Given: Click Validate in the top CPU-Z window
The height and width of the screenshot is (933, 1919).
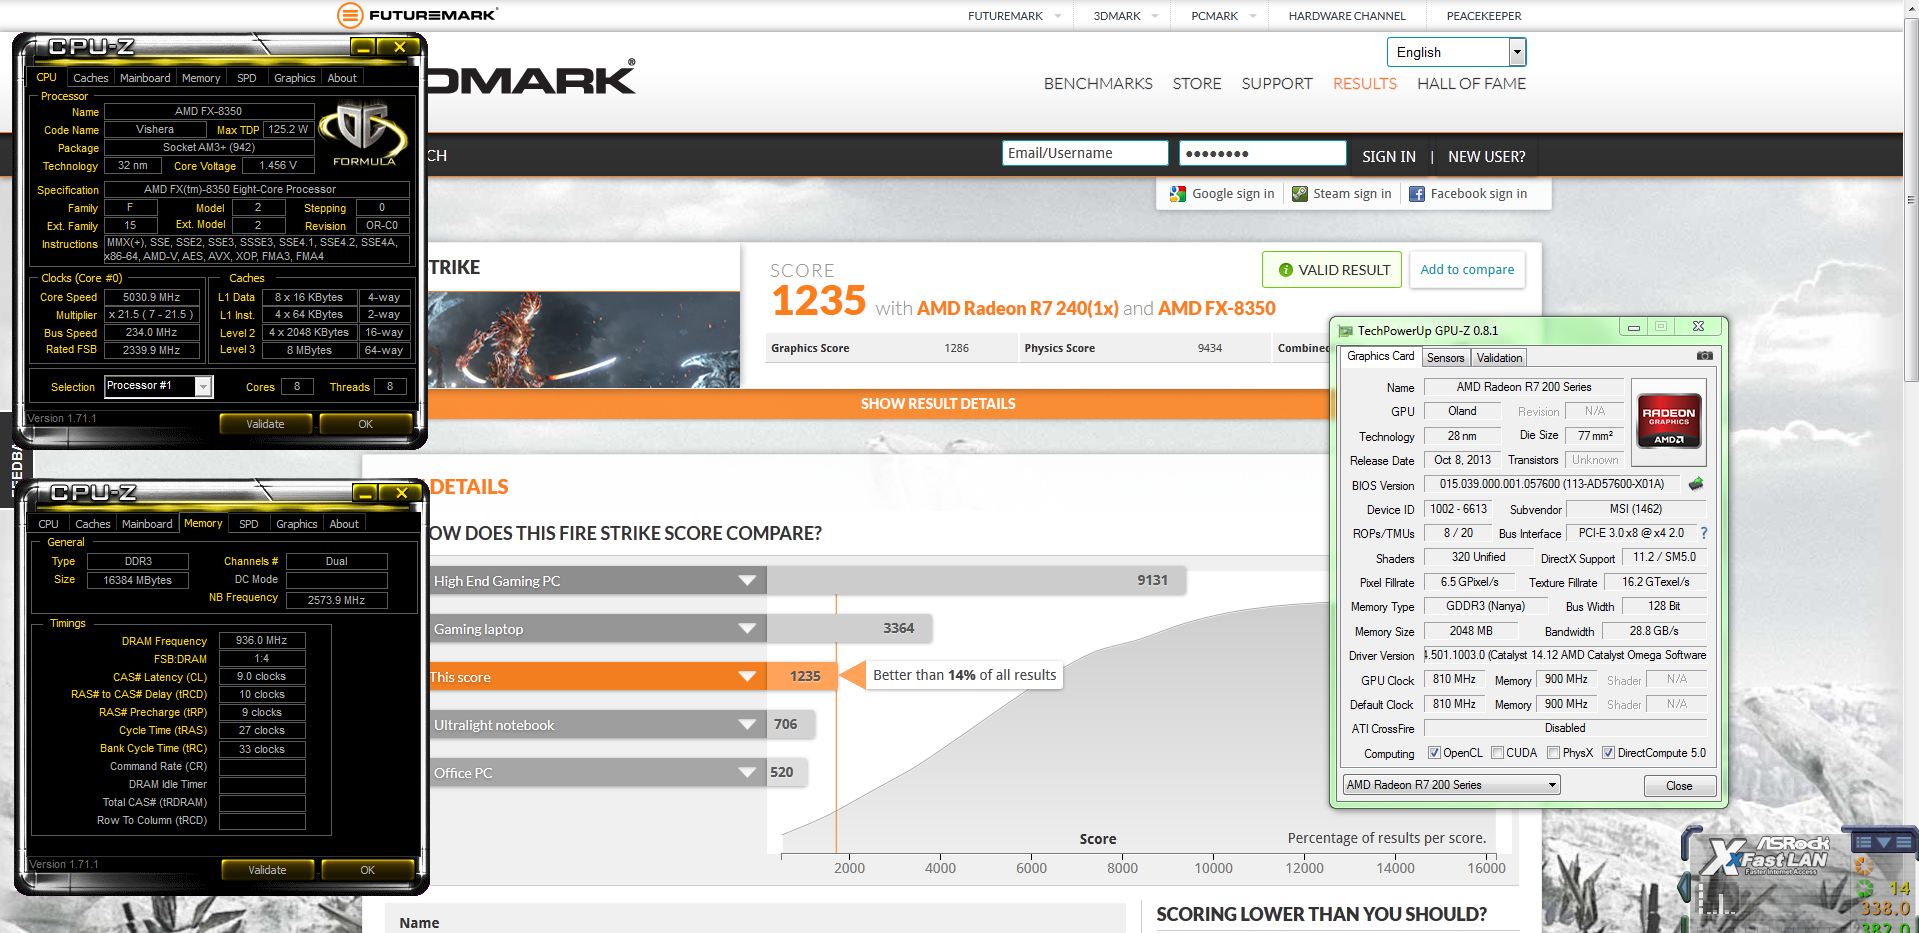Looking at the screenshot, I should (265, 424).
